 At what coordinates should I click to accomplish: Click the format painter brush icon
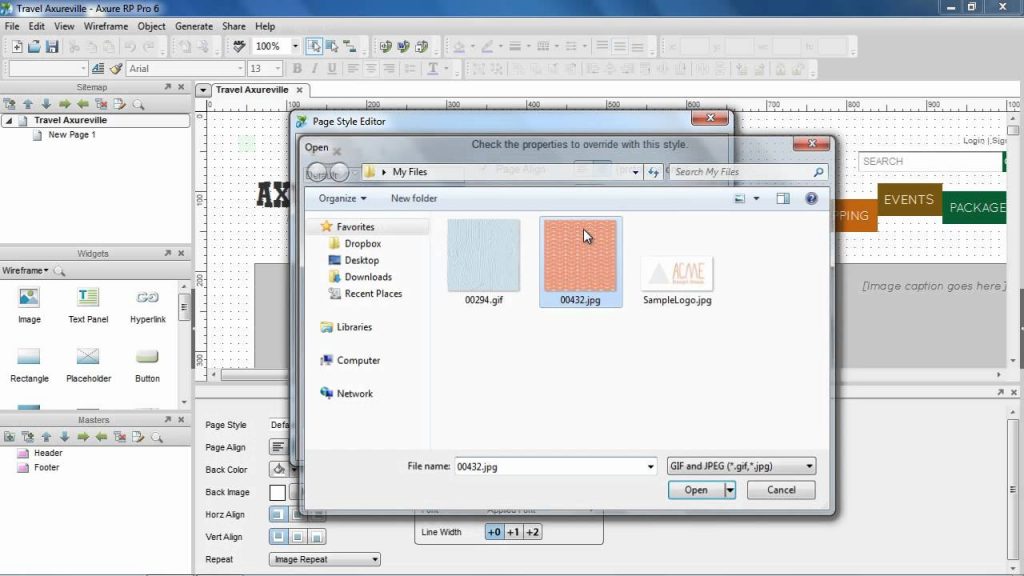[116, 69]
